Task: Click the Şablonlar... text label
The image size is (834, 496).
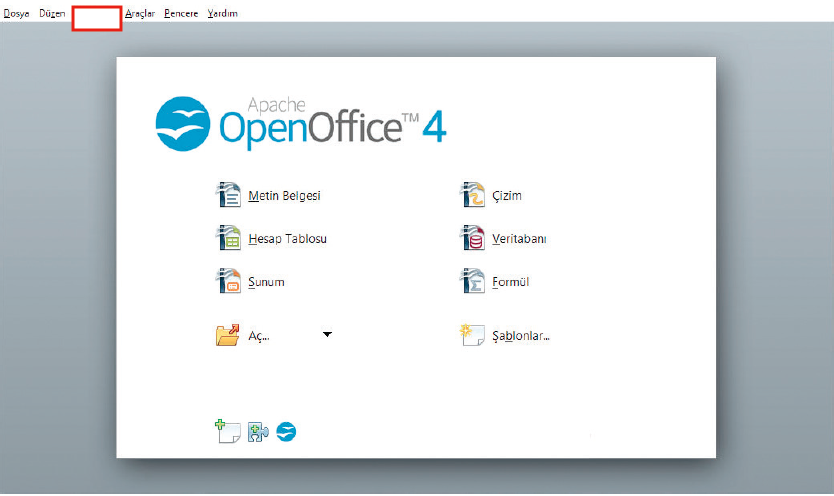Action: [520, 336]
